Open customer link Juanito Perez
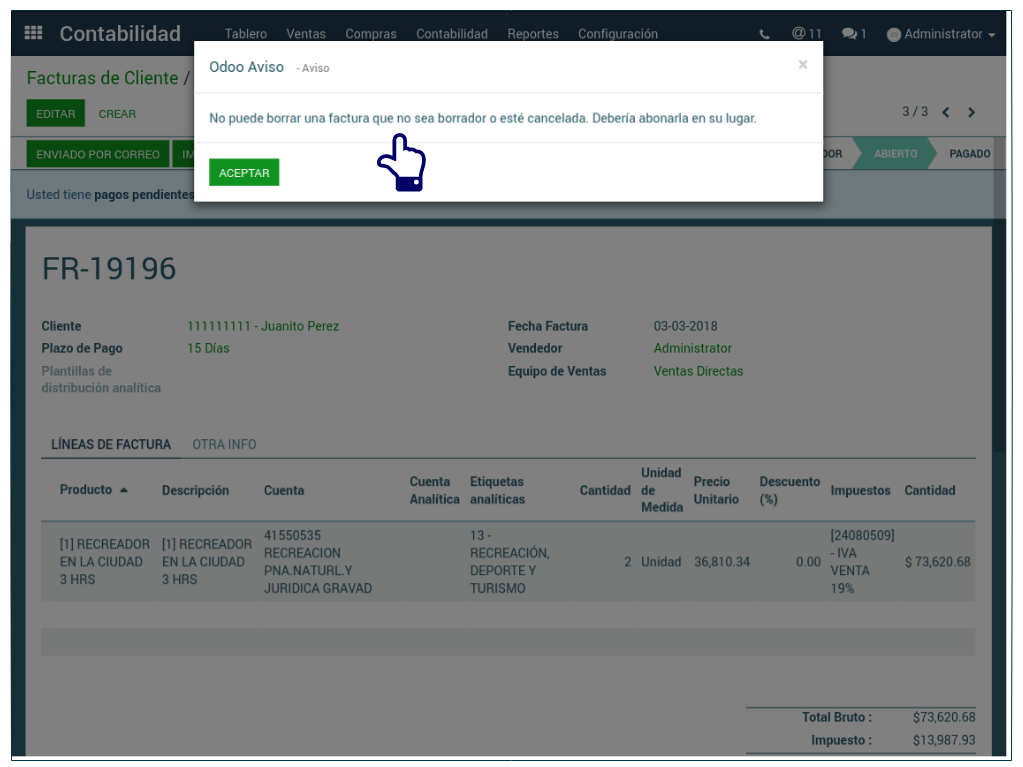 click(x=263, y=326)
